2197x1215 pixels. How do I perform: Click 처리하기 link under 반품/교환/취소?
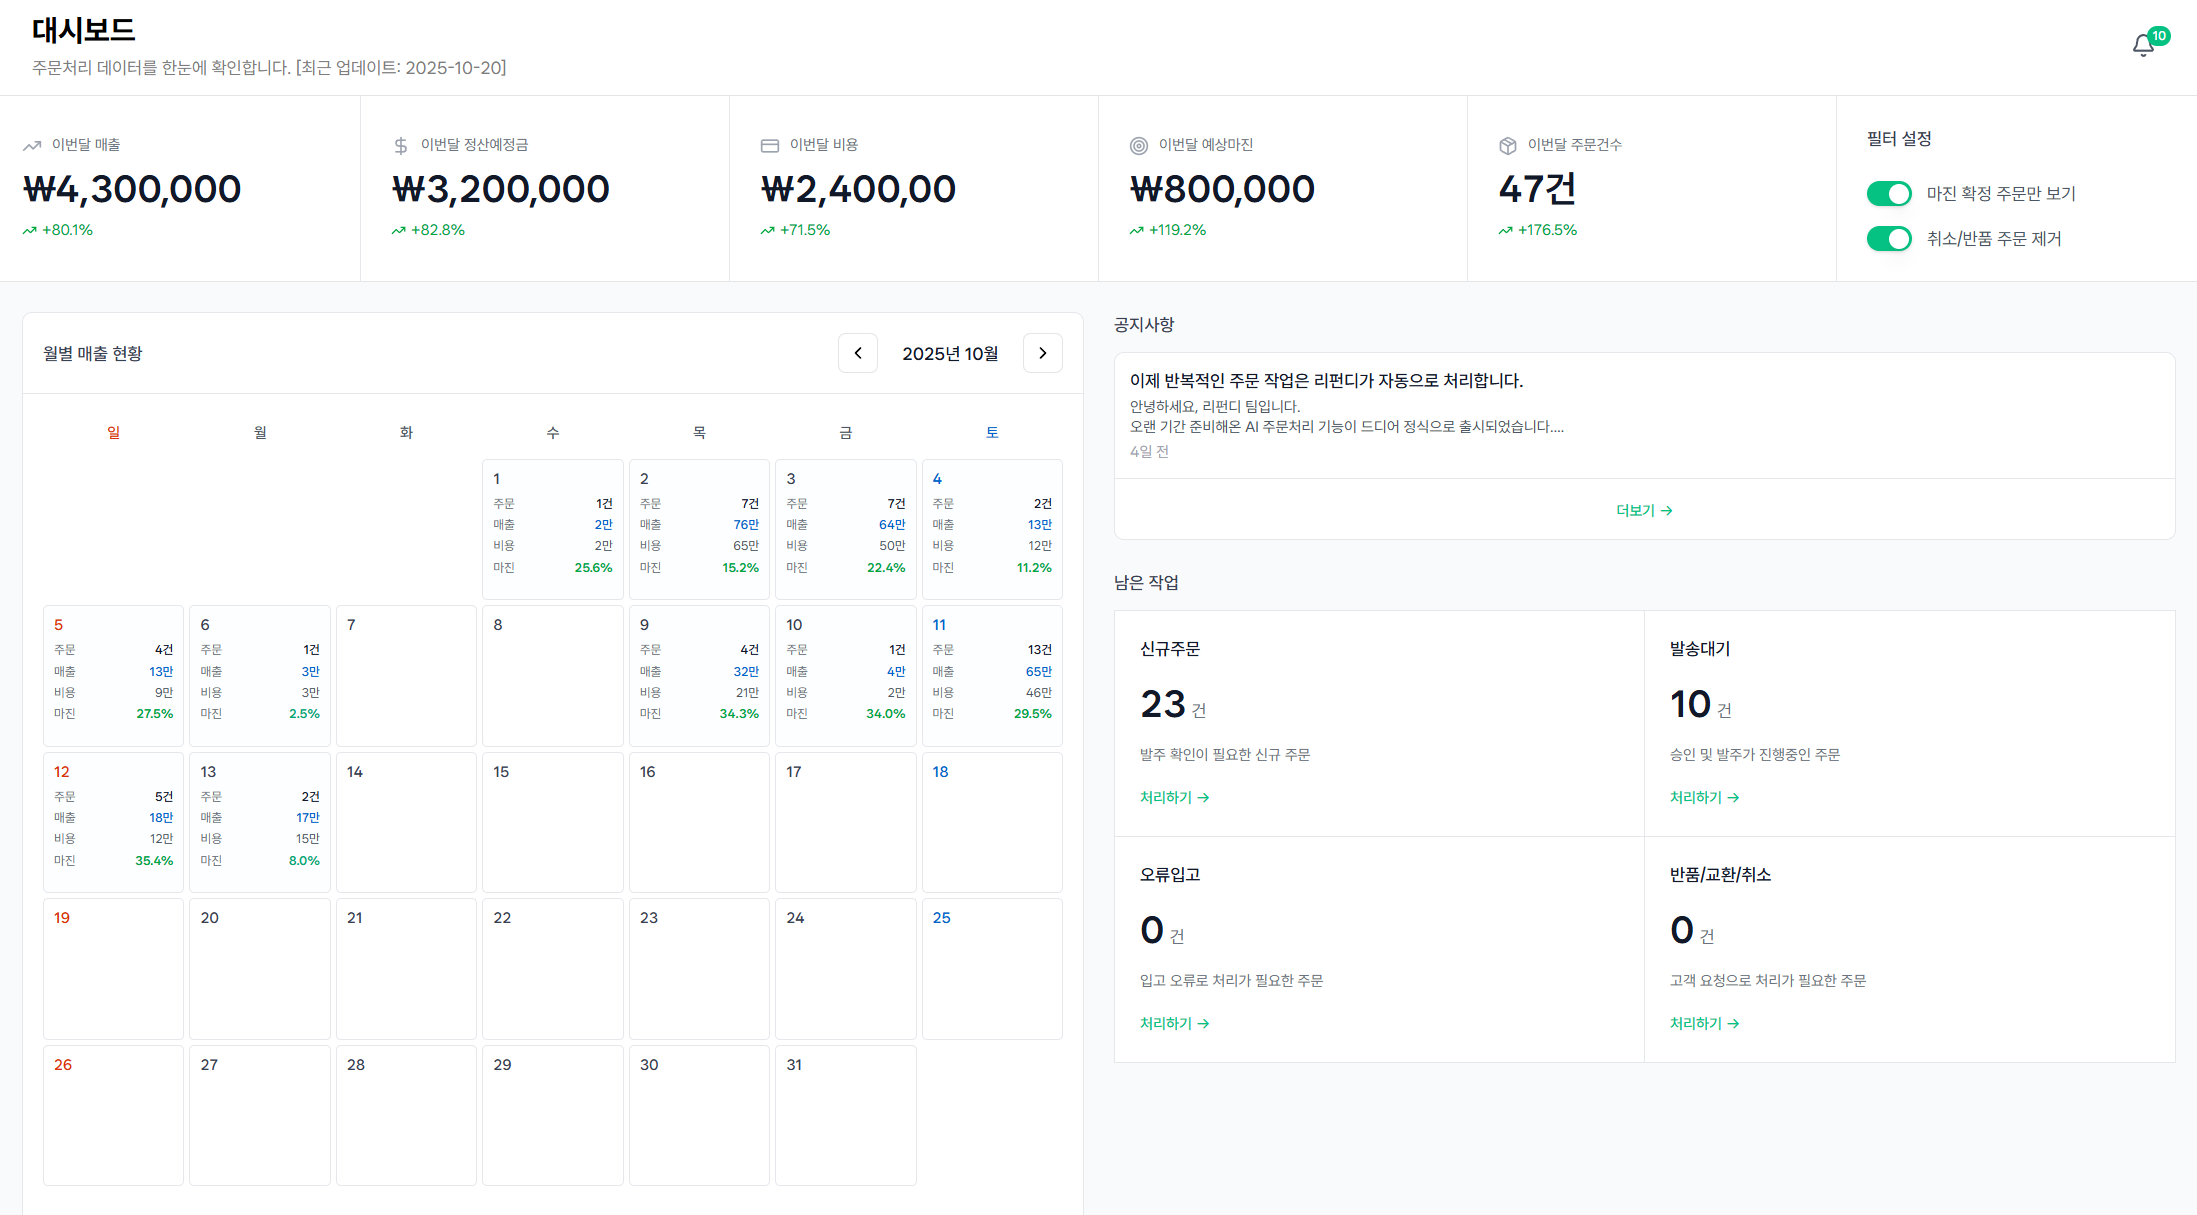click(x=1704, y=1023)
